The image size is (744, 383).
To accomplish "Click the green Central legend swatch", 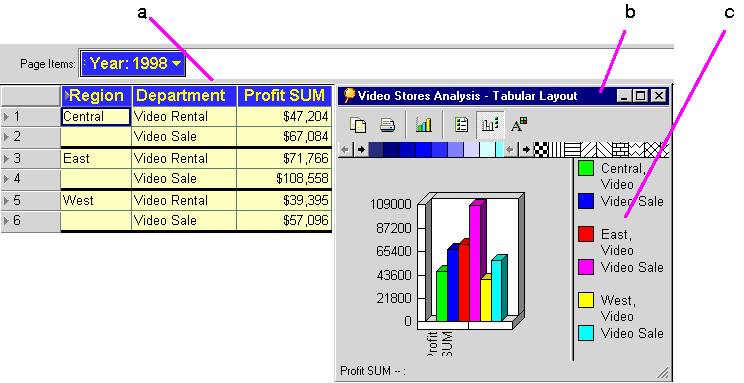I will [586, 168].
